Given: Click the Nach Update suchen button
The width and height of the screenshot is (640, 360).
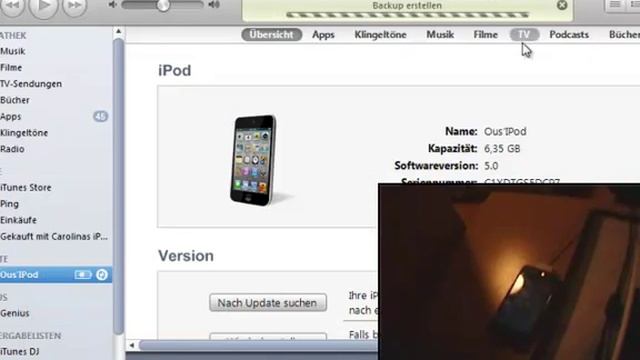Looking at the screenshot, I should click(x=268, y=303).
